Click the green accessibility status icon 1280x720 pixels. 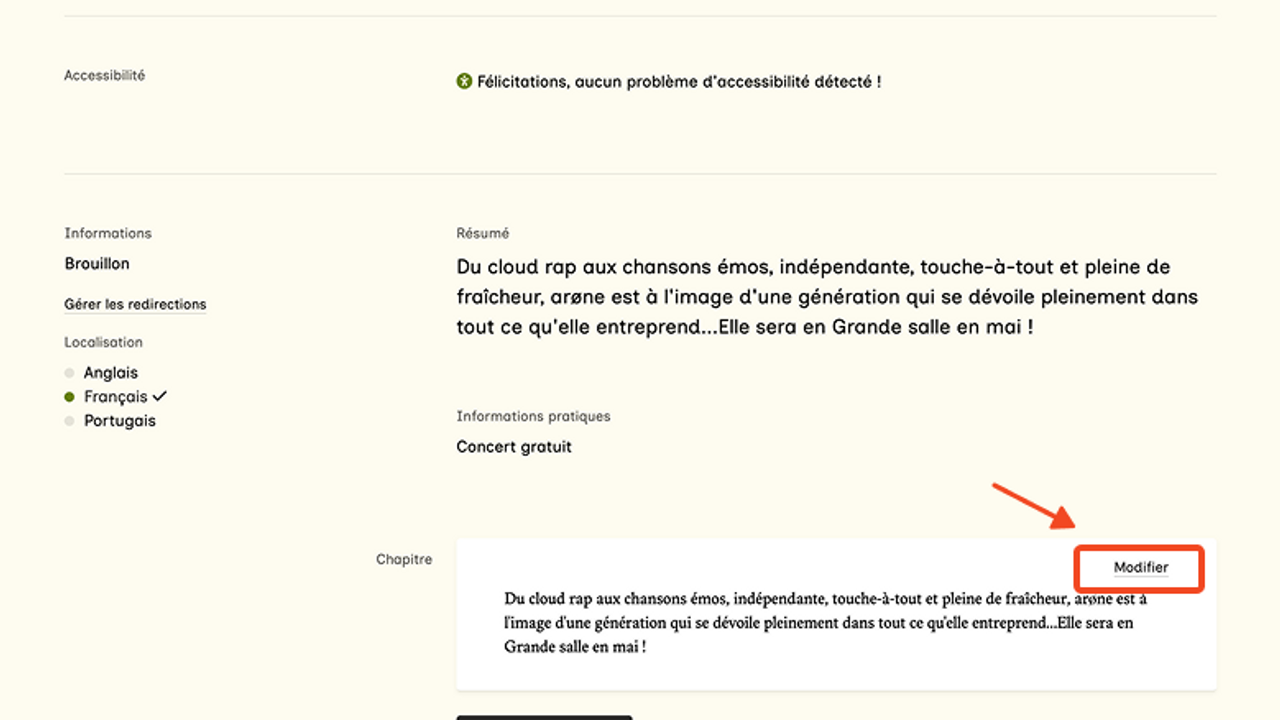464,82
